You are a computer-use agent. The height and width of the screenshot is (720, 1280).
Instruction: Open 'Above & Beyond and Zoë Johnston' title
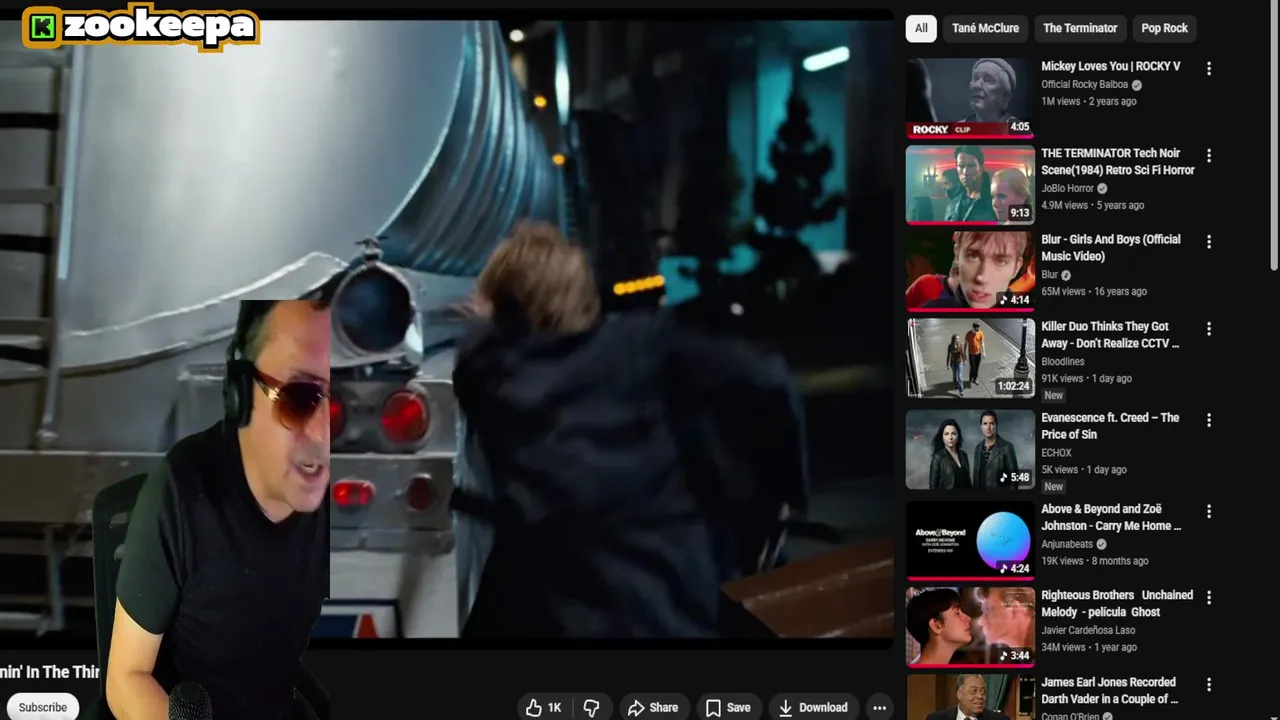click(x=1111, y=517)
